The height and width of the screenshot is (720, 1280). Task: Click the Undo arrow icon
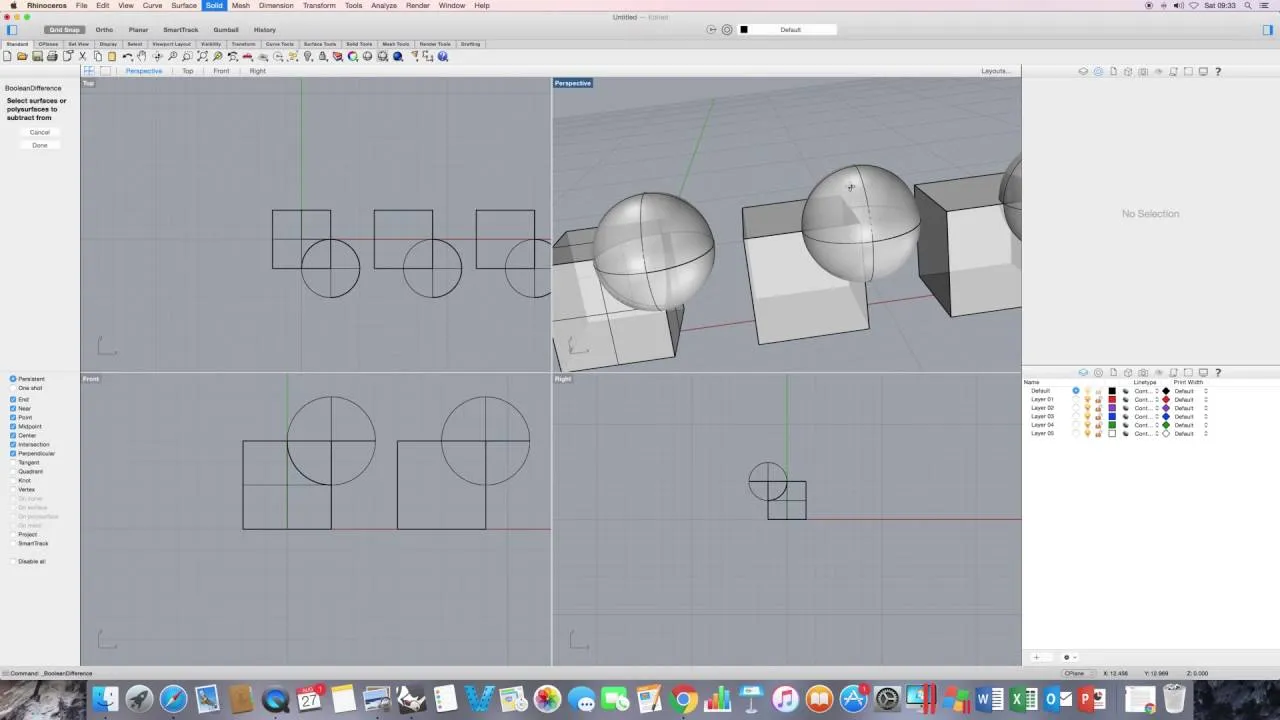point(127,56)
